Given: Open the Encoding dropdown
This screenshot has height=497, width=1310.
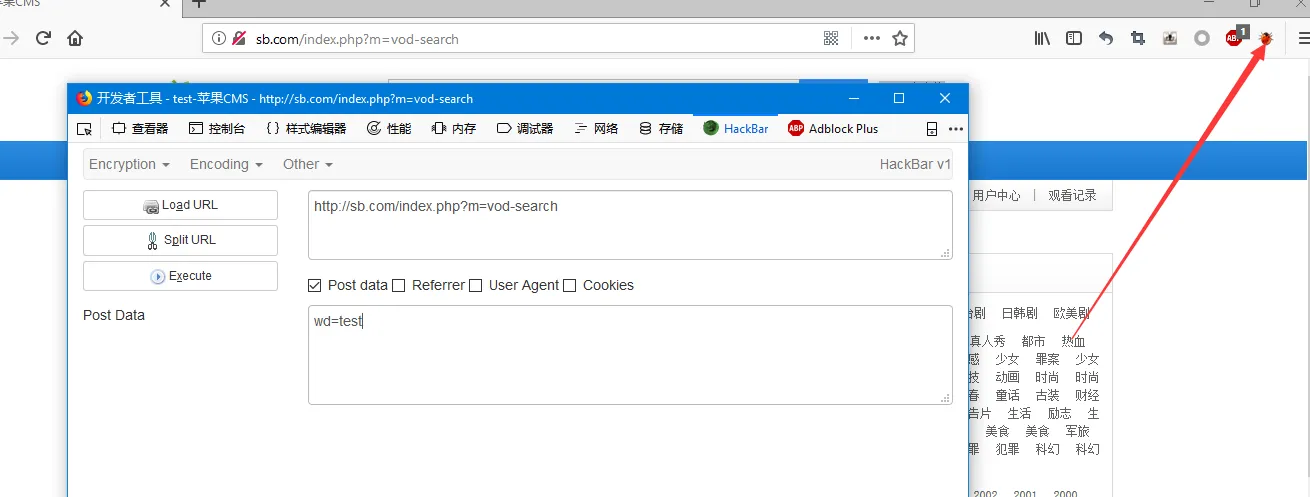Looking at the screenshot, I should [226, 164].
